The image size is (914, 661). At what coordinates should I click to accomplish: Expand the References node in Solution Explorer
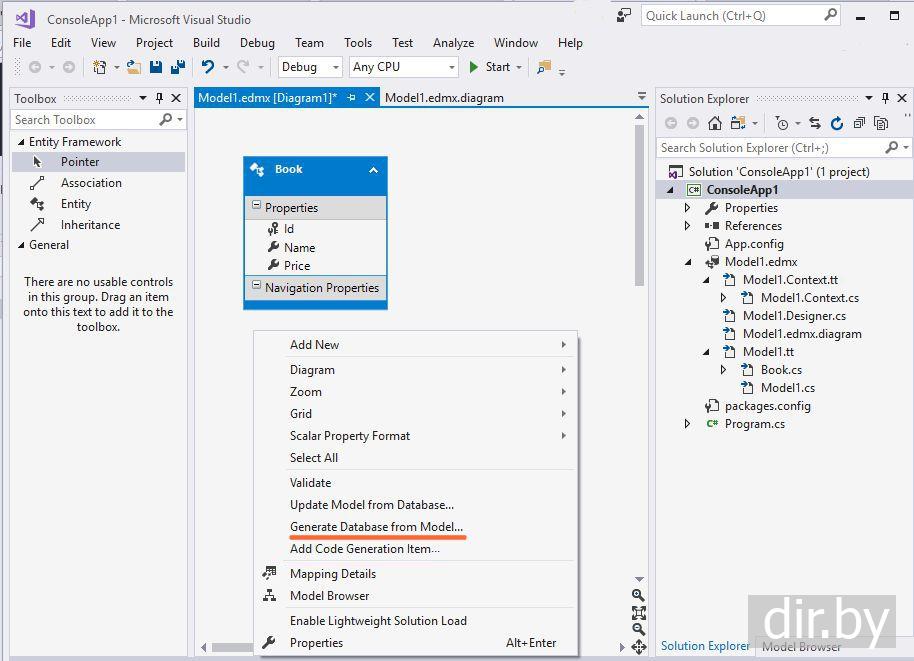pyautogui.click(x=687, y=226)
